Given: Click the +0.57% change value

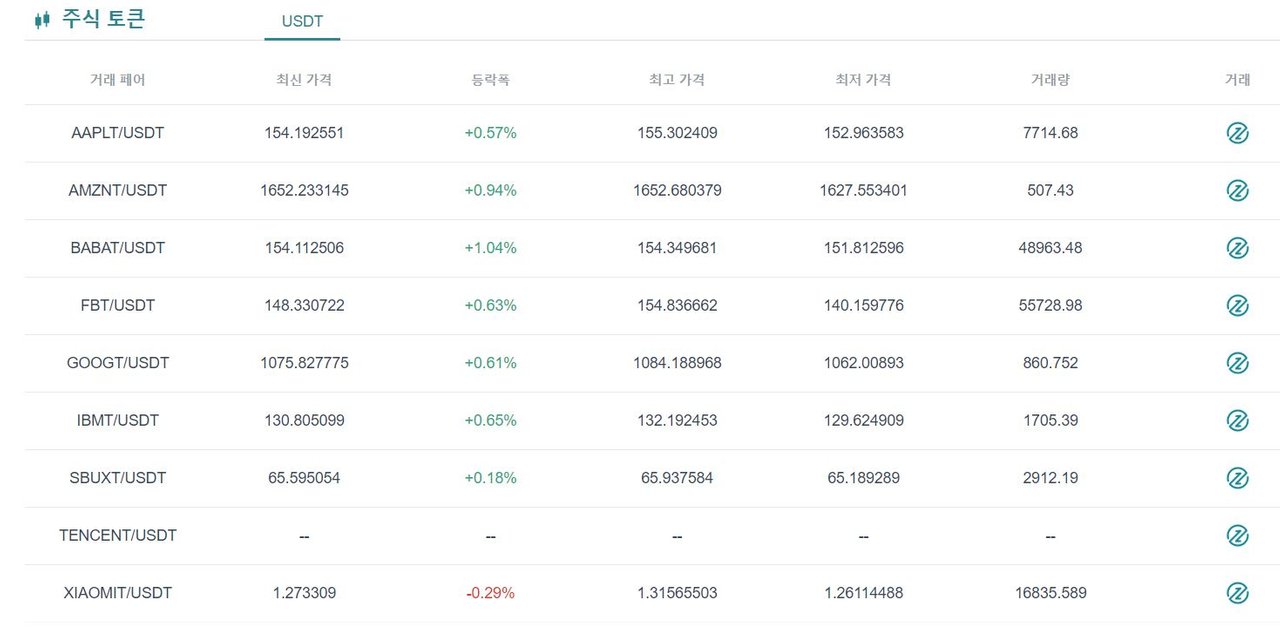Looking at the screenshot, I should (x=490, y=133).
